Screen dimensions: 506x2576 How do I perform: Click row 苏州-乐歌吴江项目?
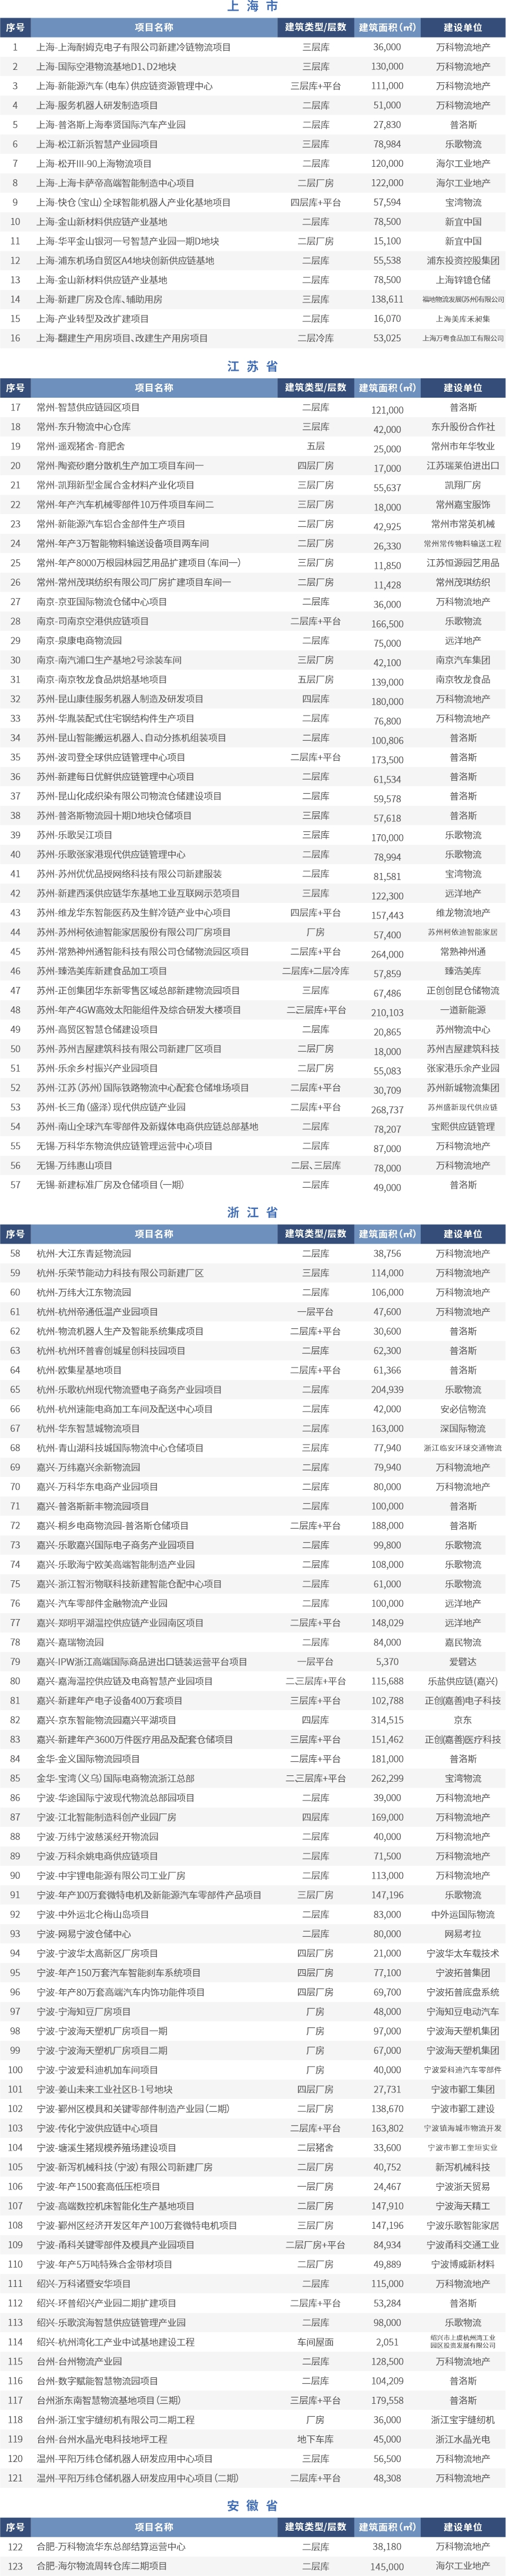coord(253,835)
